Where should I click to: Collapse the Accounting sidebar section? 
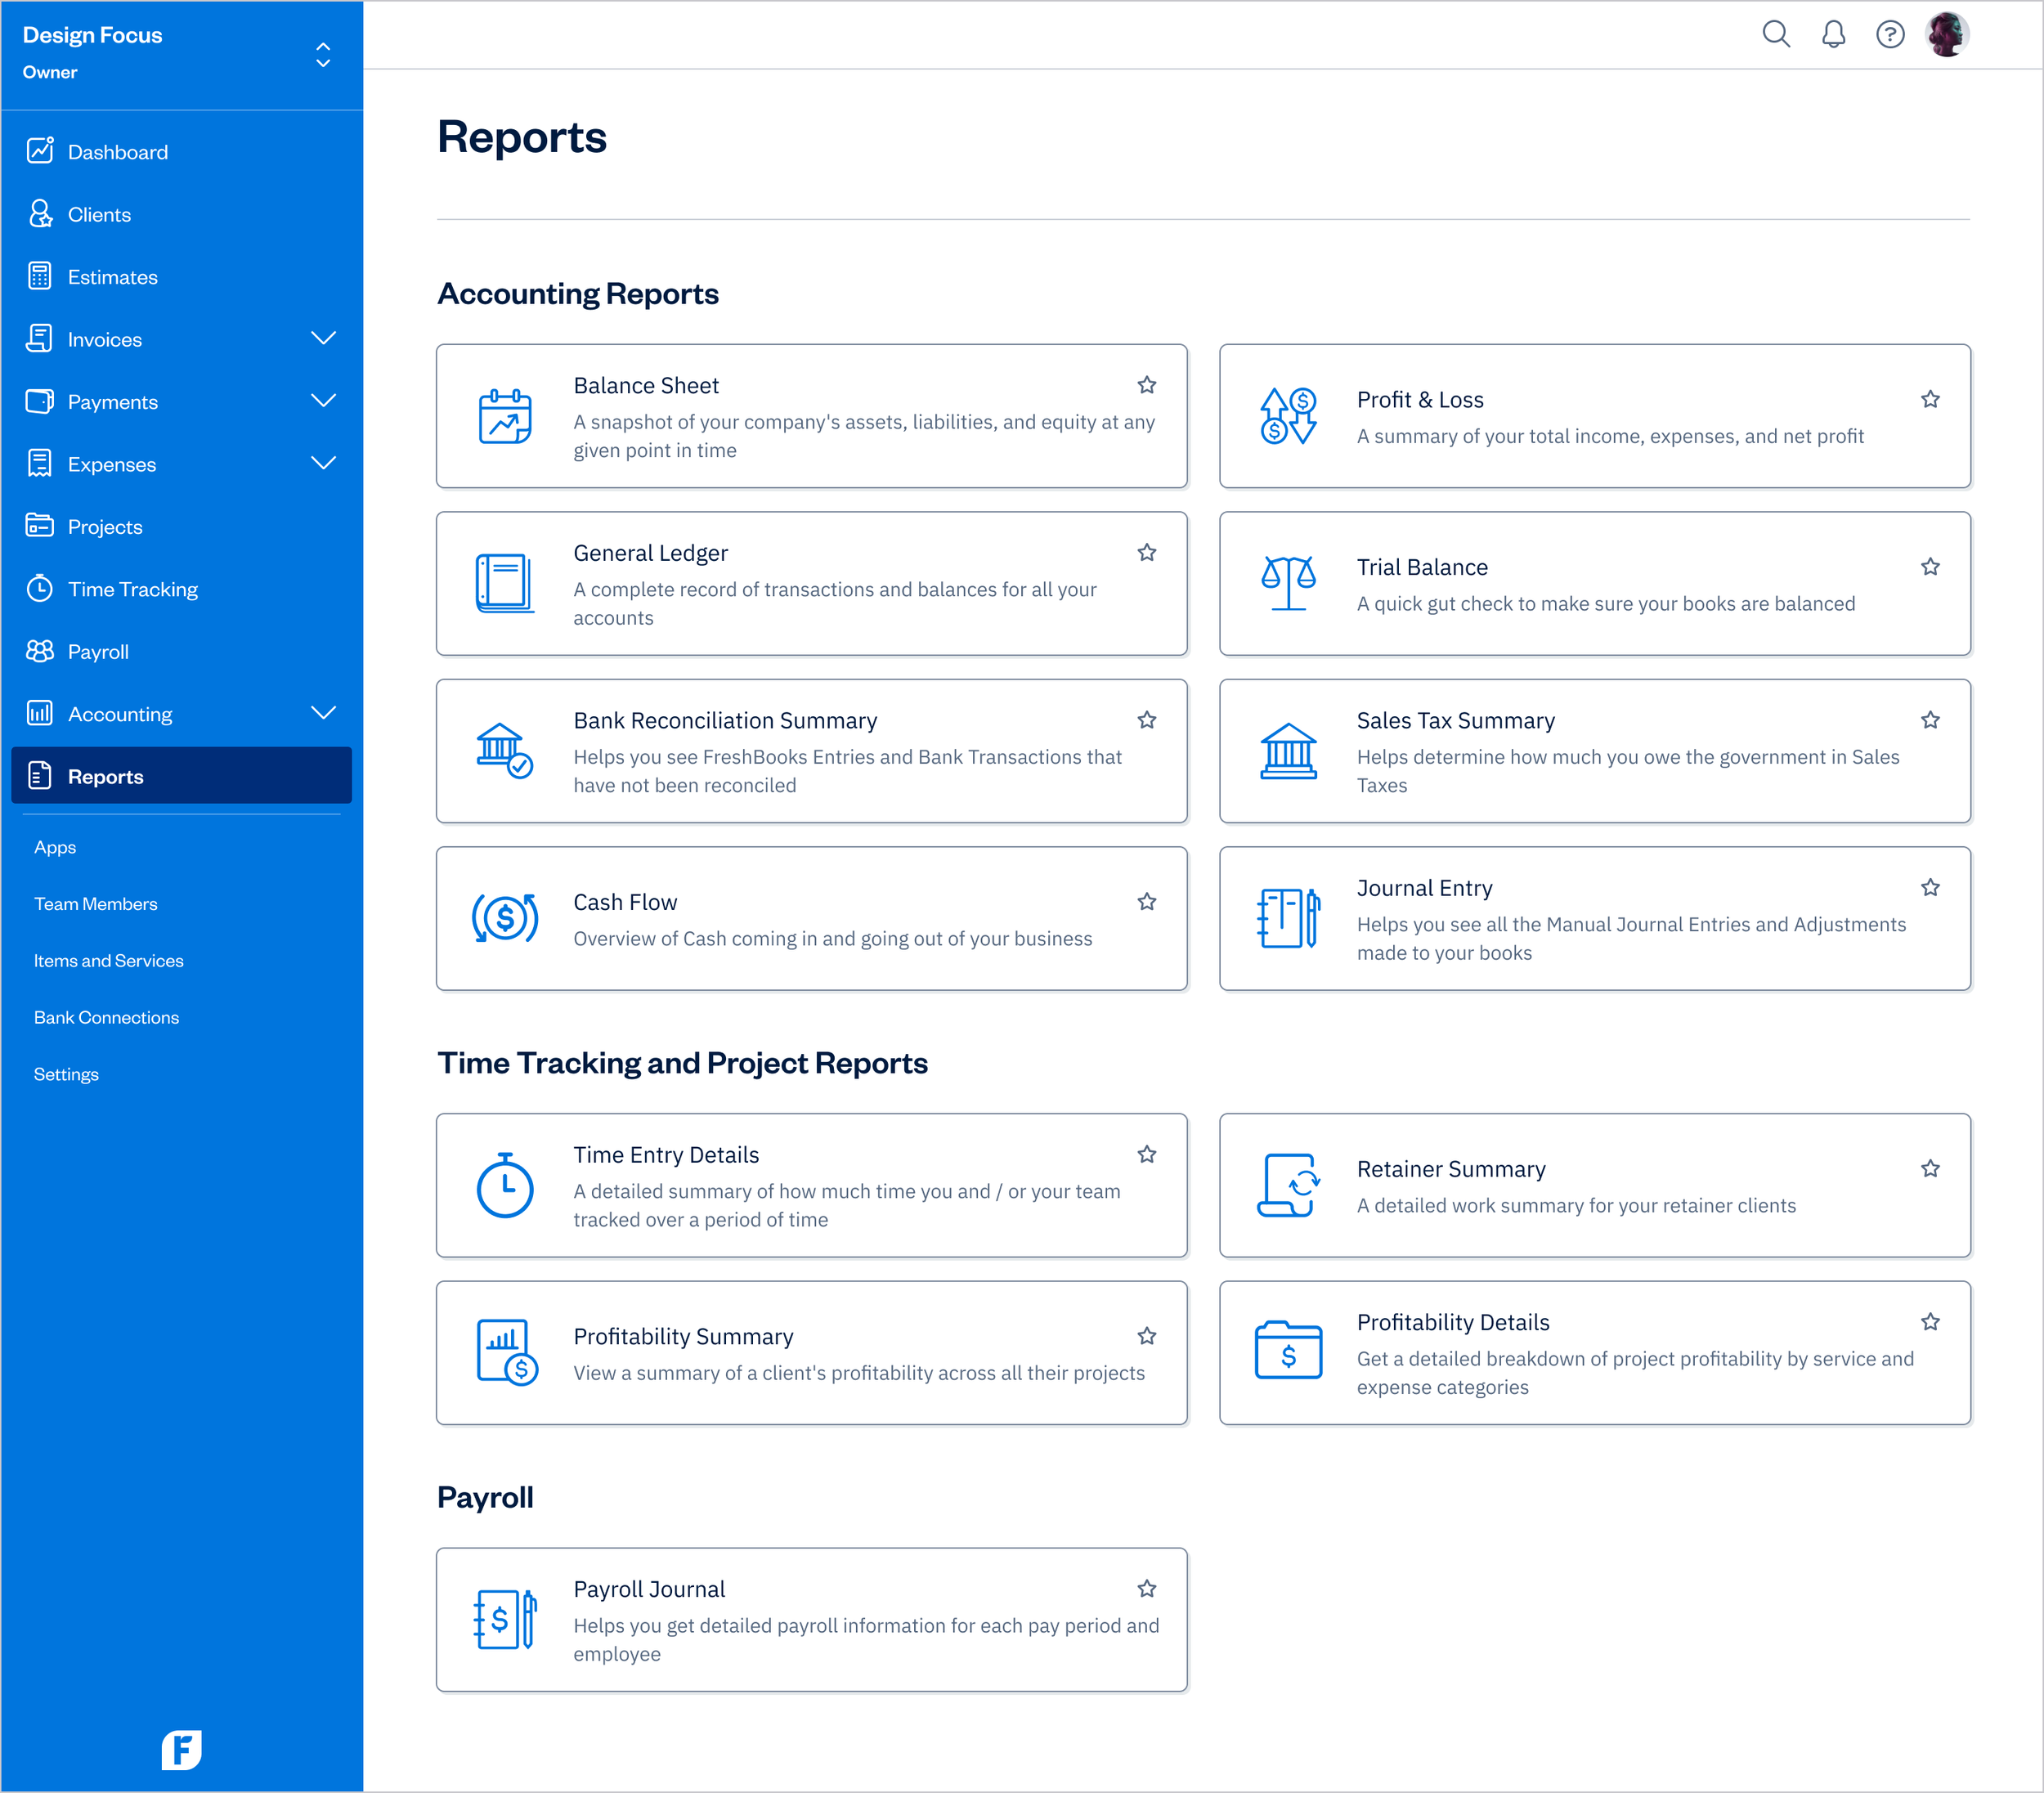[324, 713]
